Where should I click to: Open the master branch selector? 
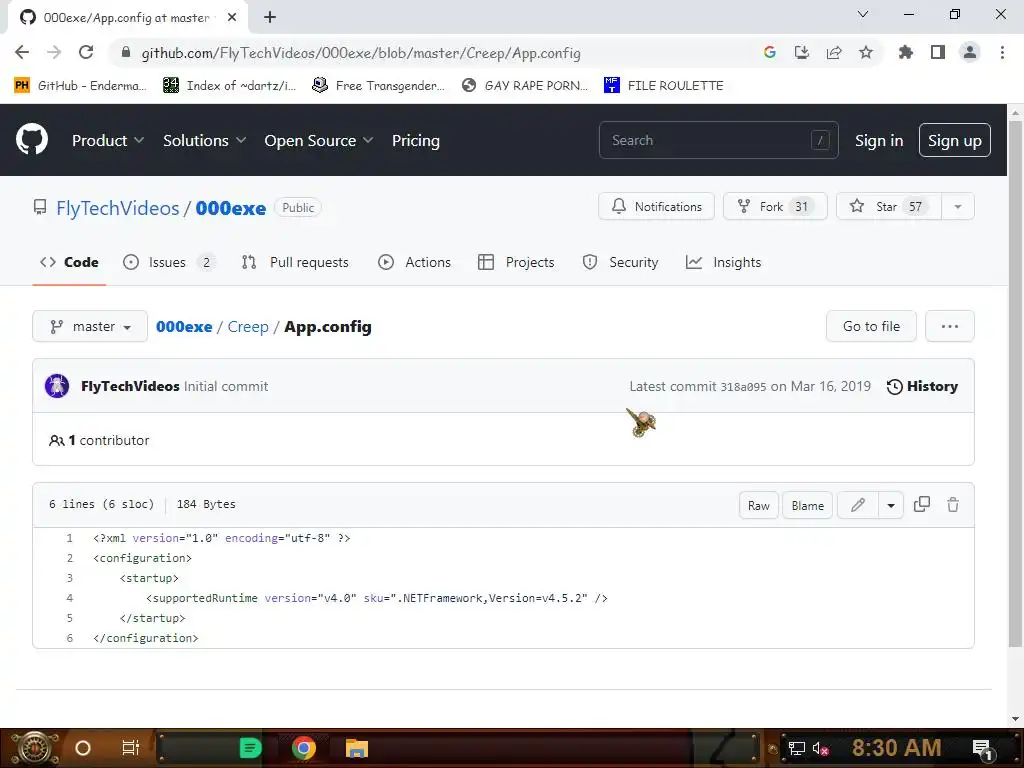coord(90,326)
